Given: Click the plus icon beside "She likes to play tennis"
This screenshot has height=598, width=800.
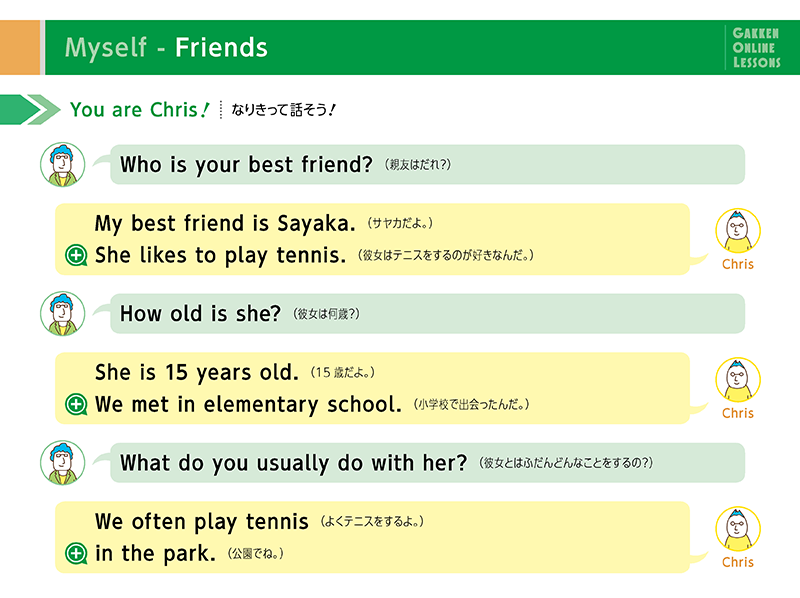Looking at the screenshot, I should 76,256.
